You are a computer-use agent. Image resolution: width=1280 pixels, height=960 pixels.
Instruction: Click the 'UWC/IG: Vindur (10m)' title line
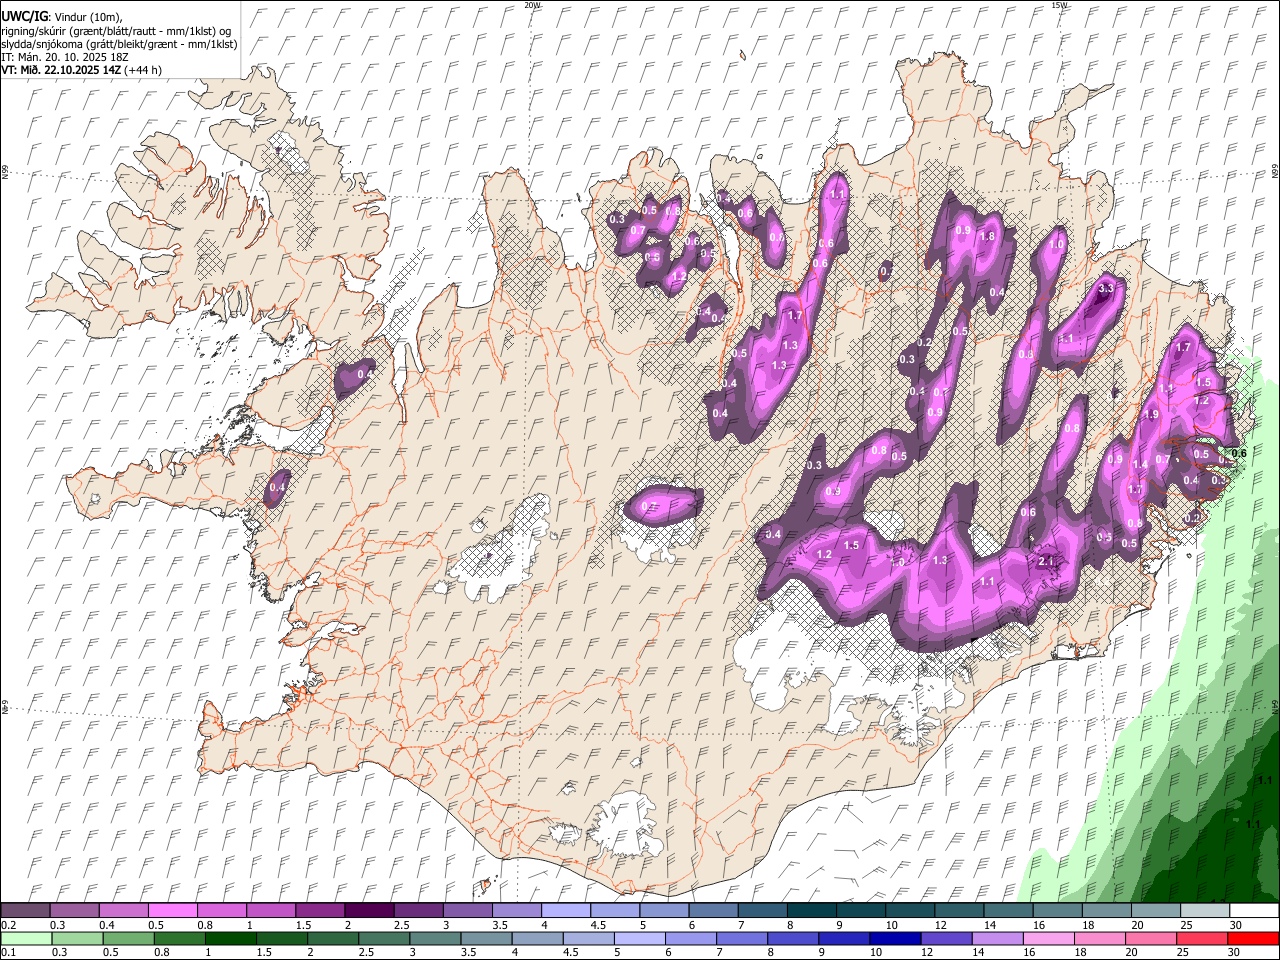click(61, 17)
